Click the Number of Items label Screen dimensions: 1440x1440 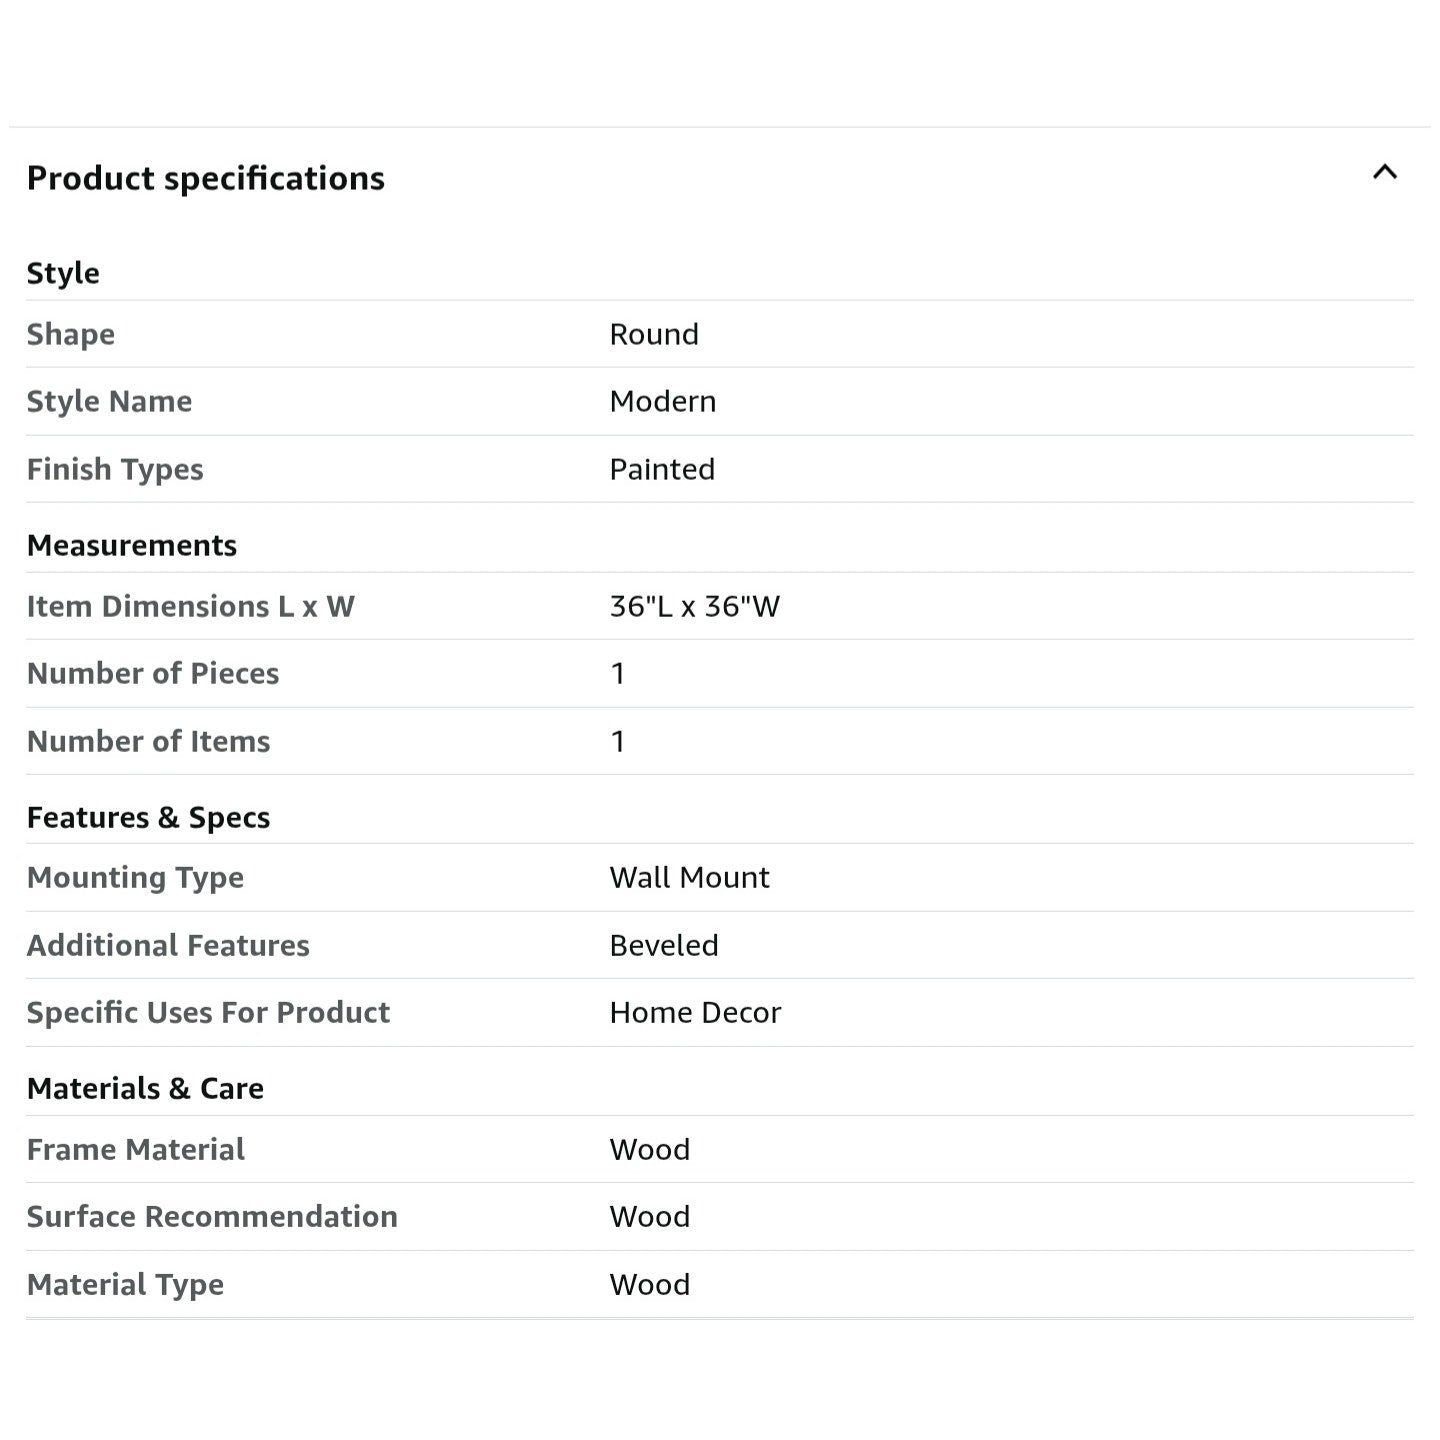148,741
